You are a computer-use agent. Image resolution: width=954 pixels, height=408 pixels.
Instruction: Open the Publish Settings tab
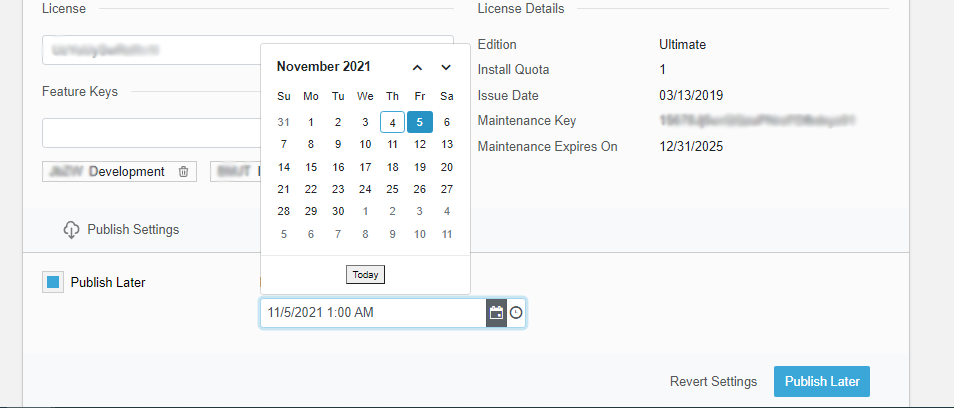pyautogui.click(x=122, y=230)
